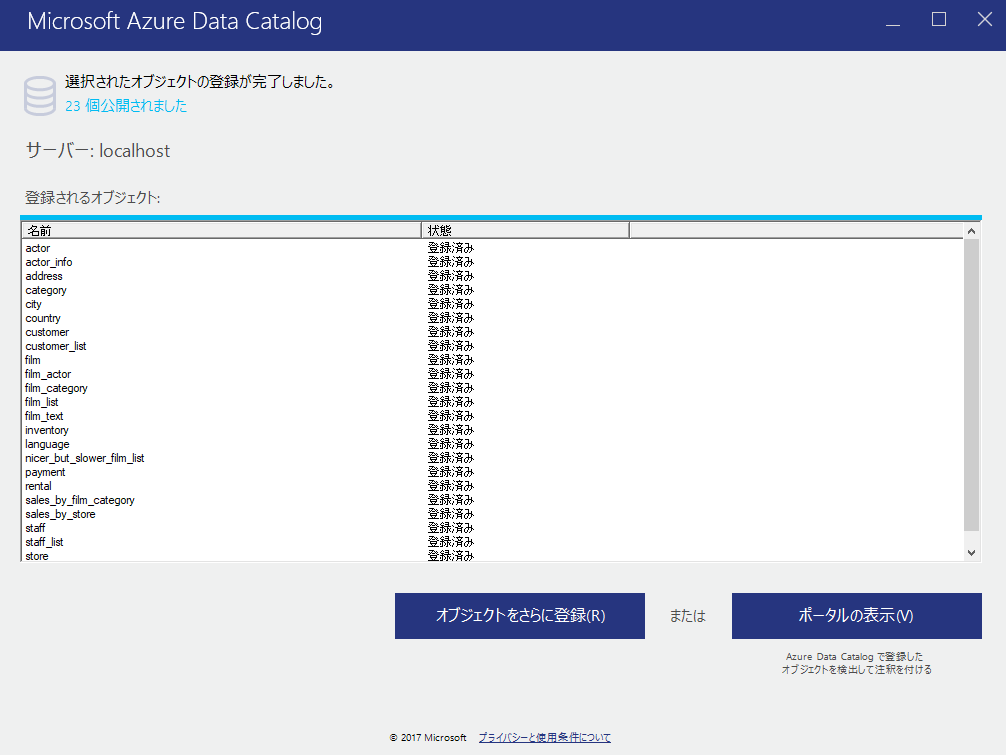Viewport: 1006px width, 755px height.
Task: Select the 'film' row
Action: coord(493,361)
